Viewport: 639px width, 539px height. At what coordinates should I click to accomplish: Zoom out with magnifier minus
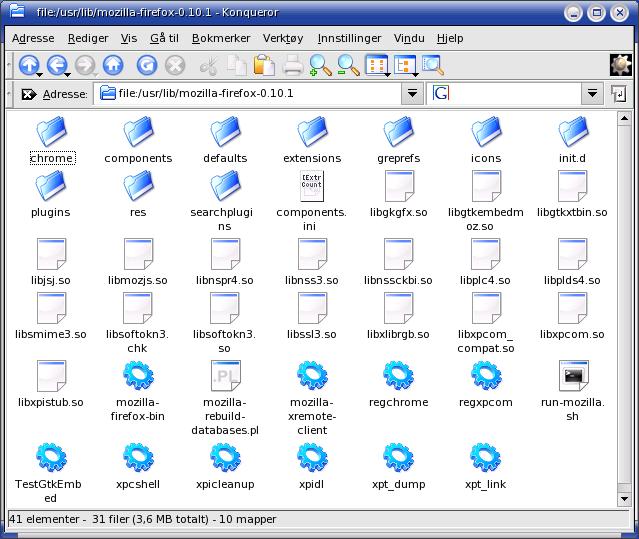(348, 65)
